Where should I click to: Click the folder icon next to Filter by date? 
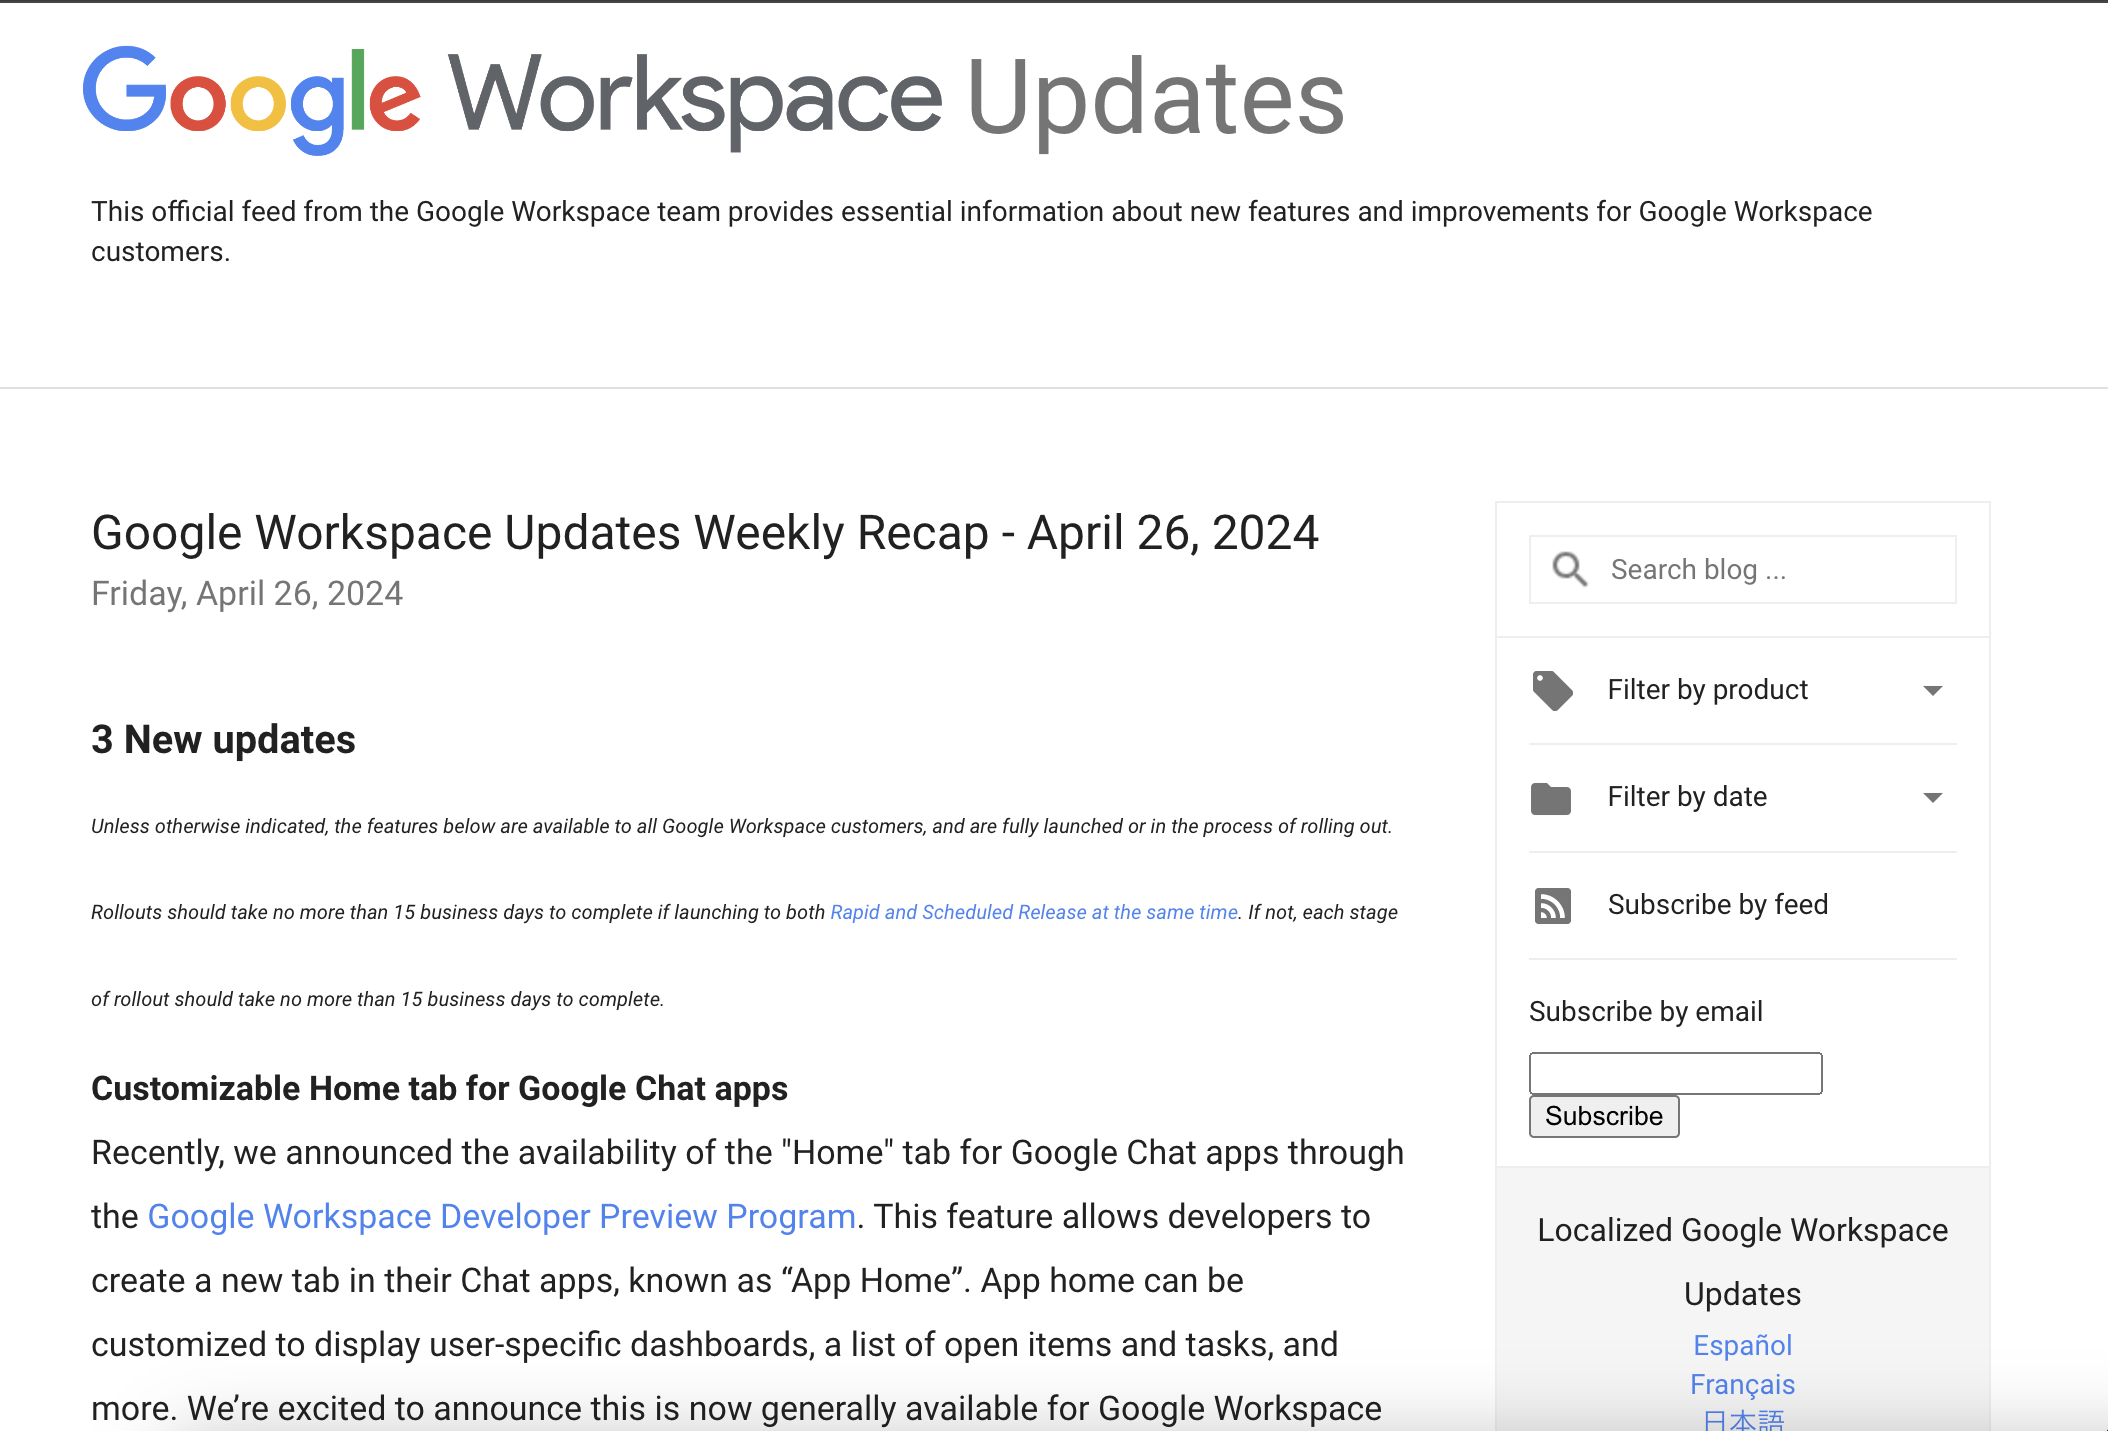tap(1551, 797)
